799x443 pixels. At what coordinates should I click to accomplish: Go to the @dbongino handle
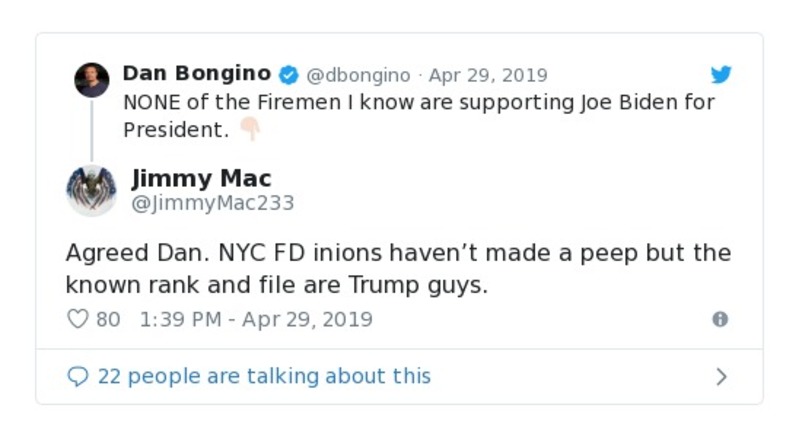click(x=357, y=75)
